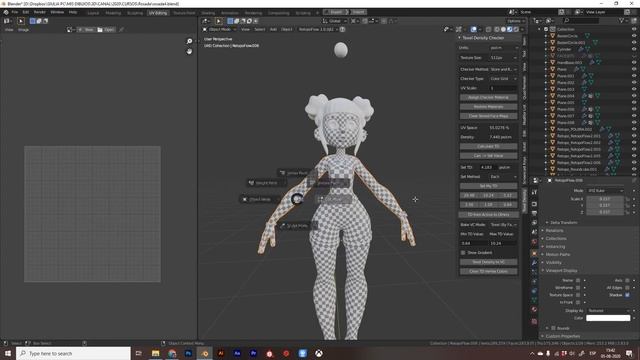Open File Explorer from the taskbar
The height and width of the screenshot is (360, 640).
click(156, 353)
